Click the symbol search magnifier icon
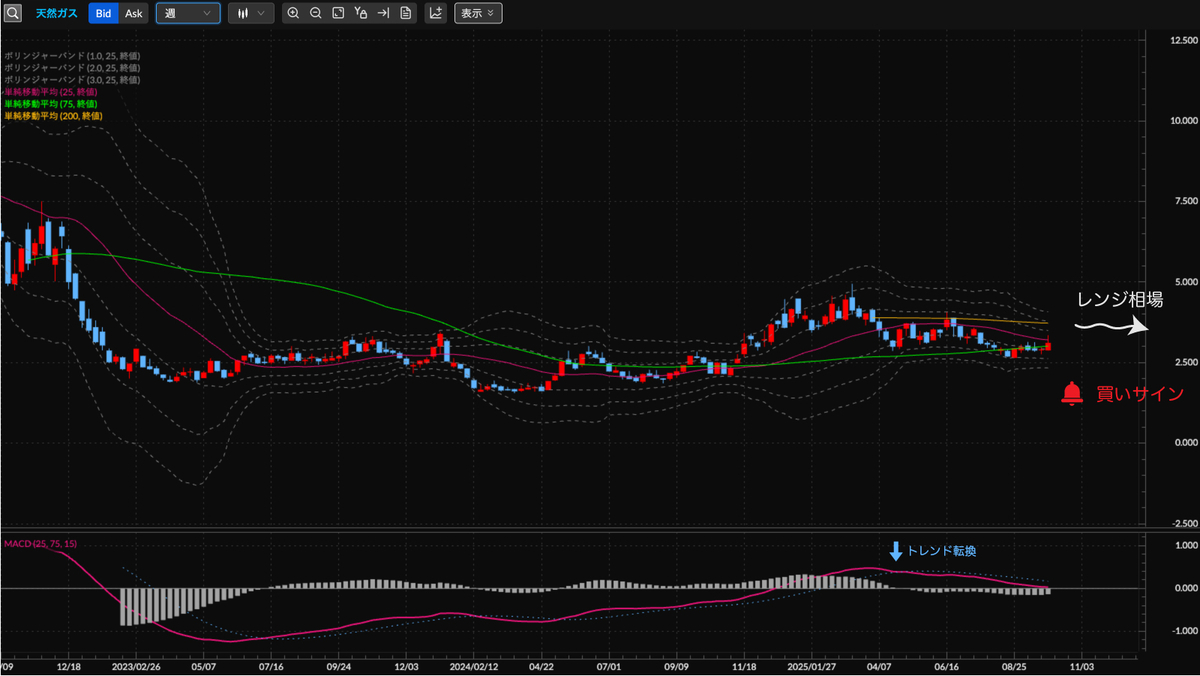 point(12,13)
